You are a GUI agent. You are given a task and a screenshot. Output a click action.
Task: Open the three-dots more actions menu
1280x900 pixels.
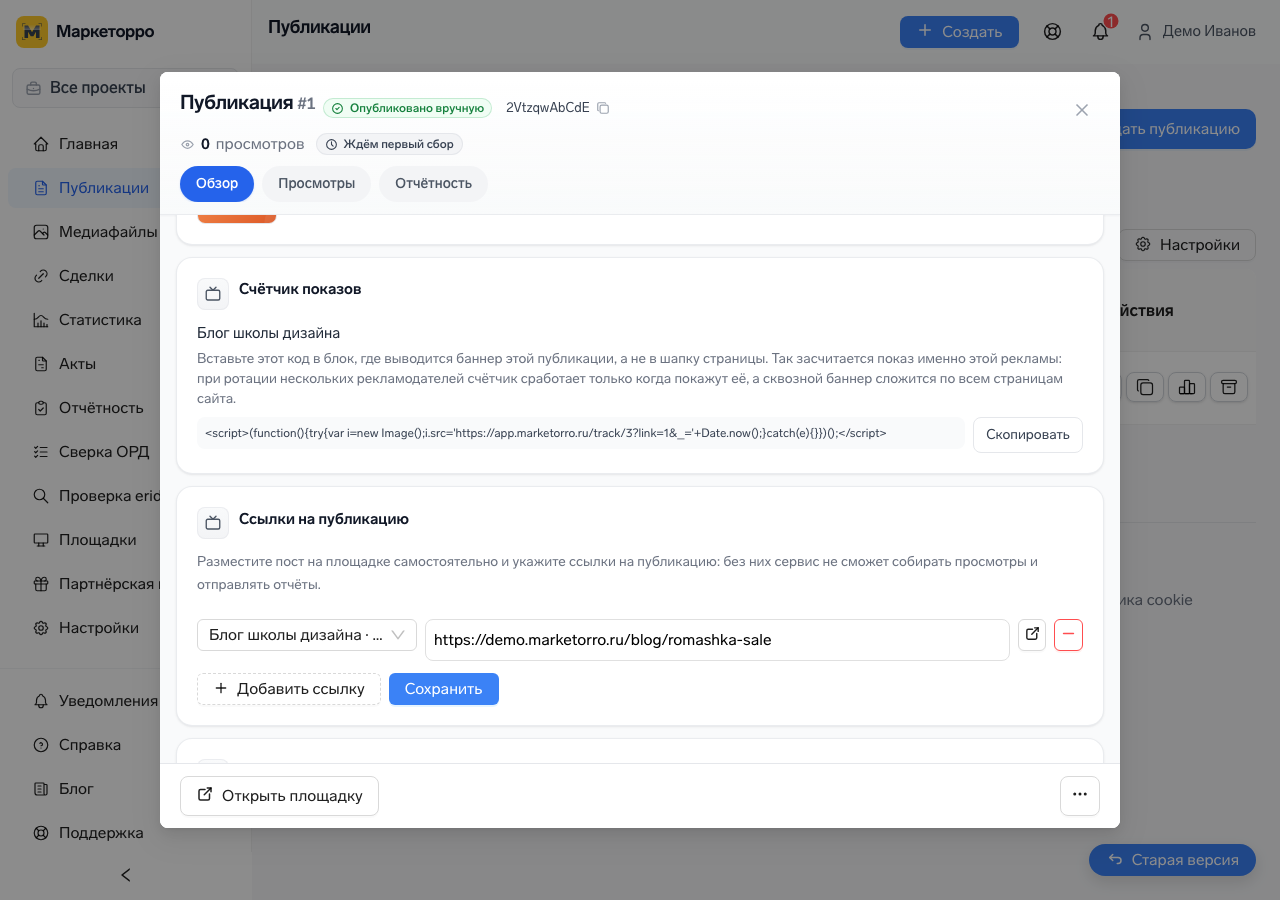coord(1080,796)
